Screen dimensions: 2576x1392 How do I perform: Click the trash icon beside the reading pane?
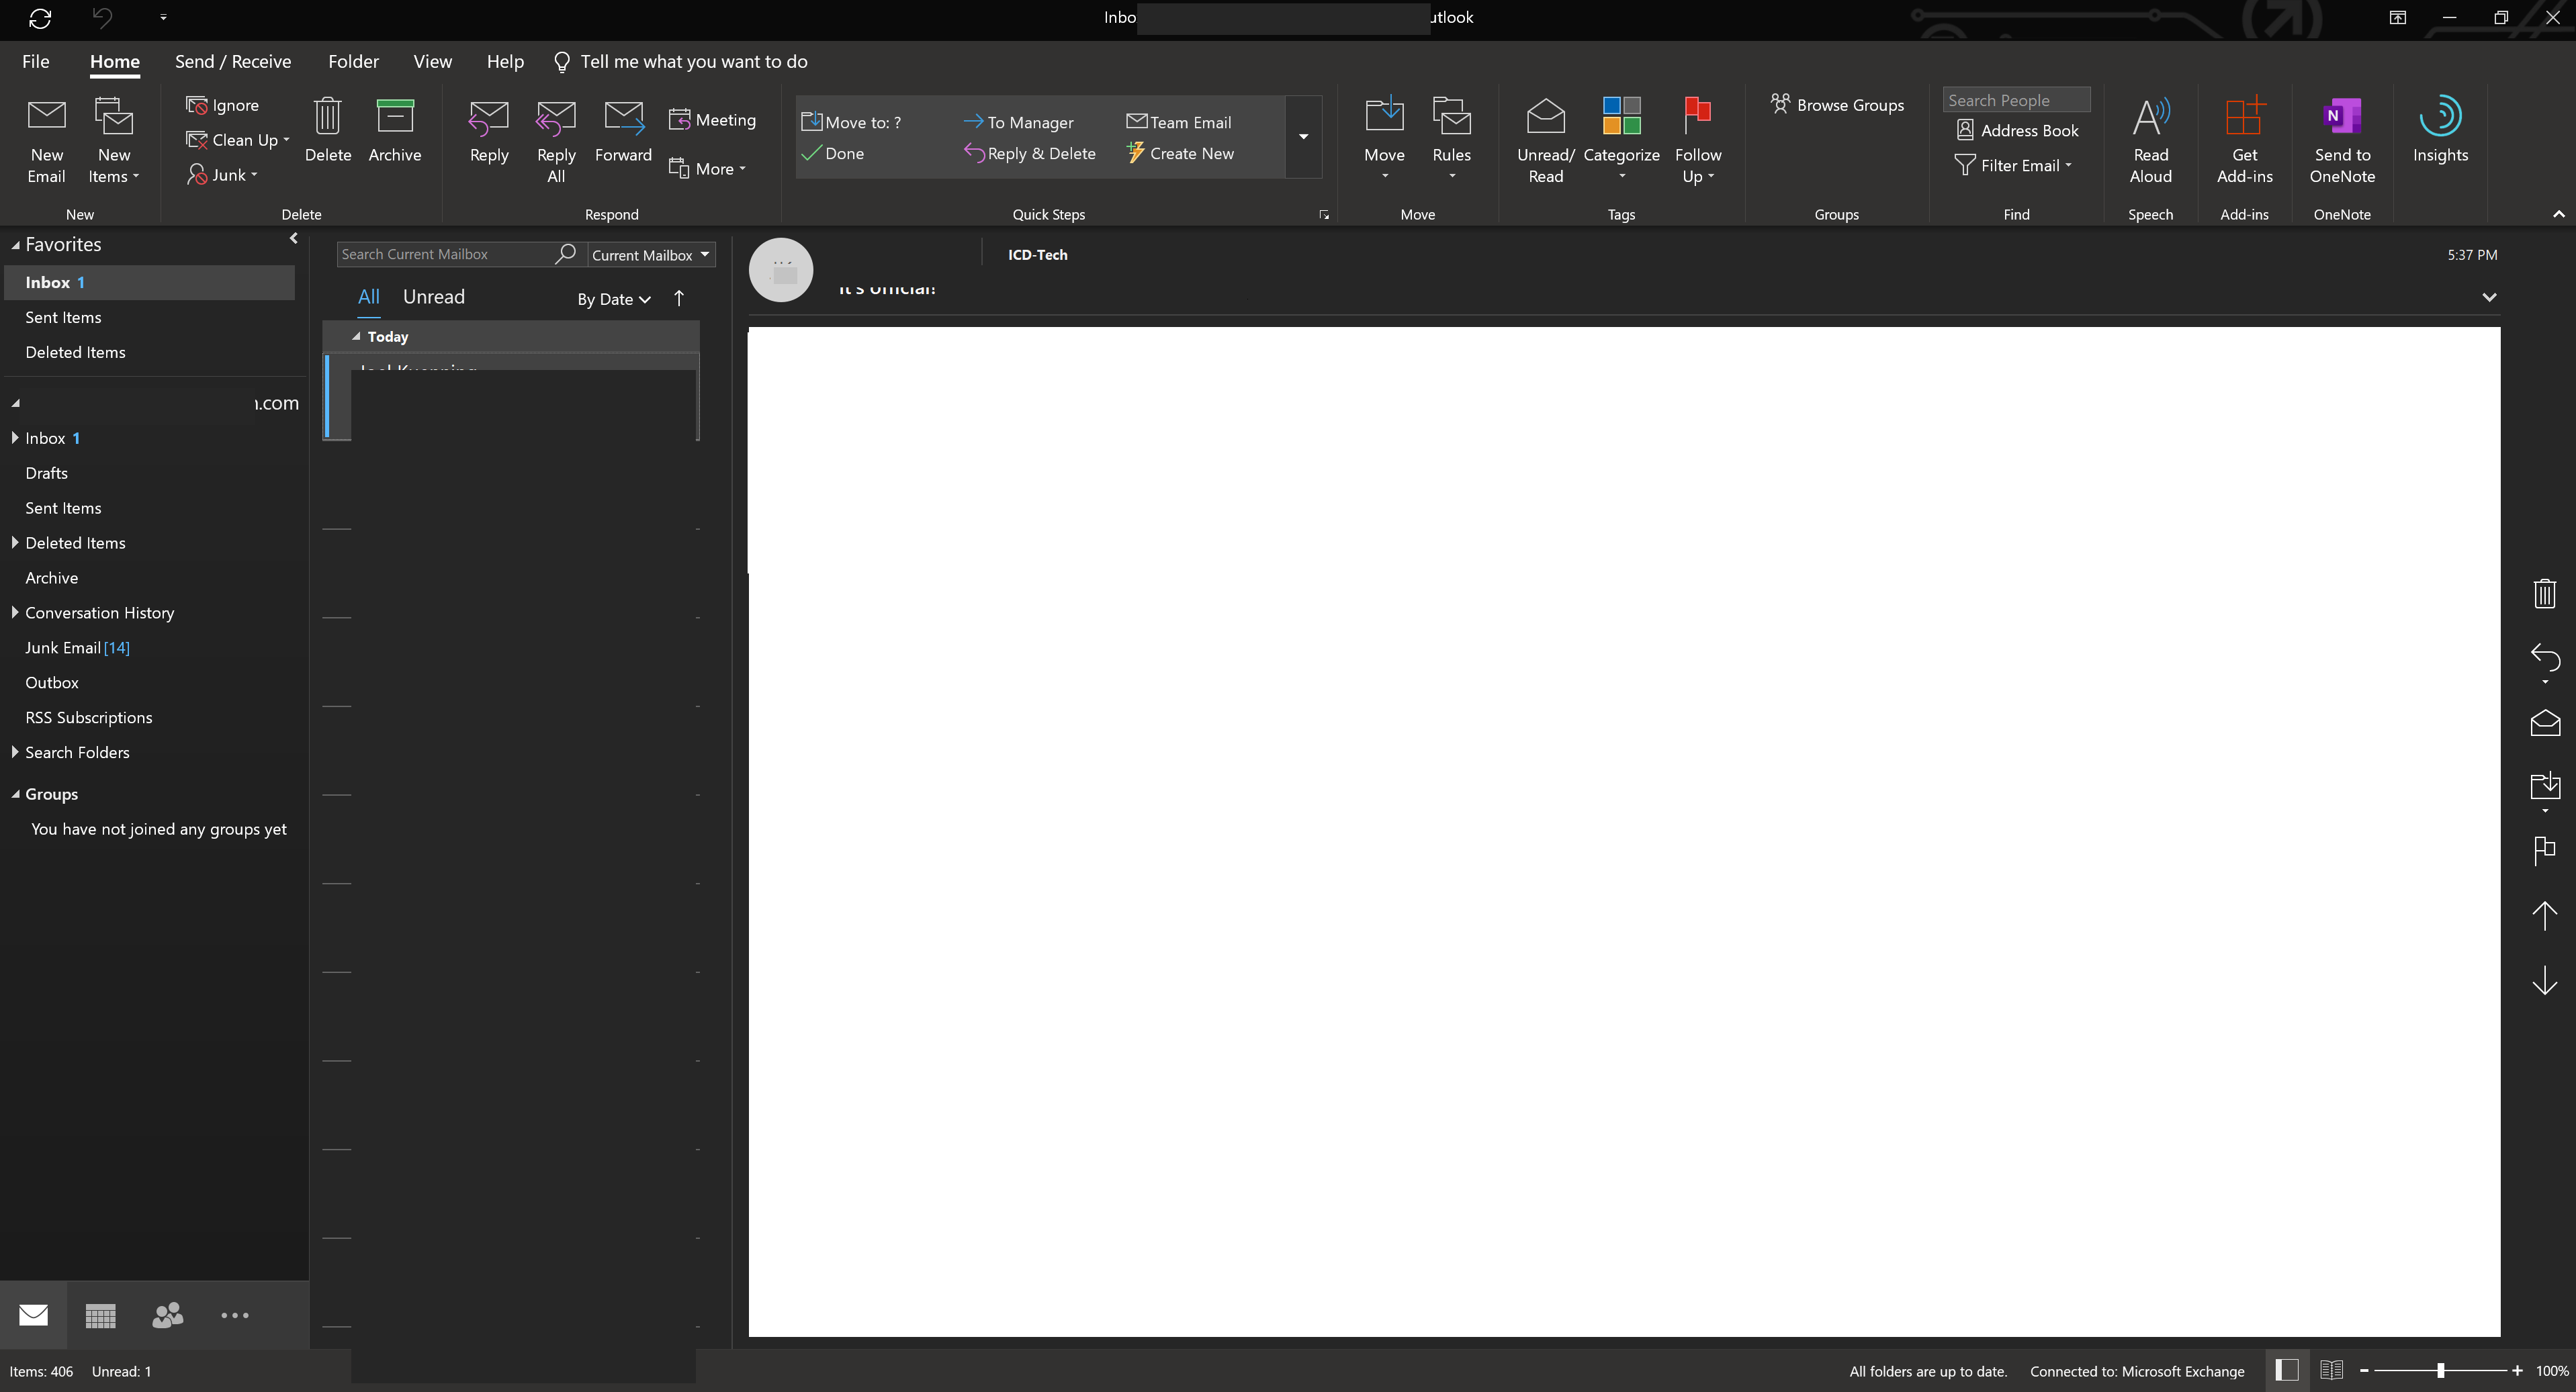click(x=2545, y=593)
